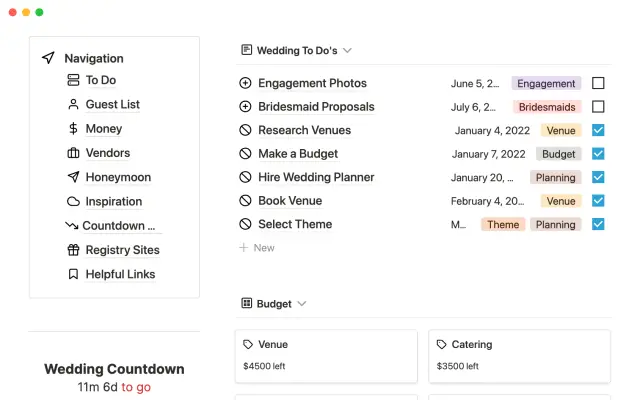Click the no-entry icon beside Hire Wedding Planner
The image size is (640, 400).
tap(245, 177)
